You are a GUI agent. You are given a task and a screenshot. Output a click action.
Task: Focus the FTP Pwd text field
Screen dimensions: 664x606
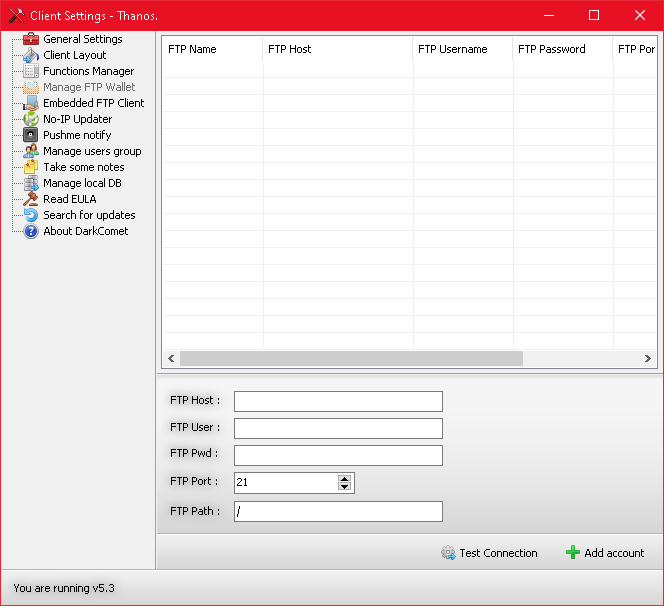click(x=338, y=455)
